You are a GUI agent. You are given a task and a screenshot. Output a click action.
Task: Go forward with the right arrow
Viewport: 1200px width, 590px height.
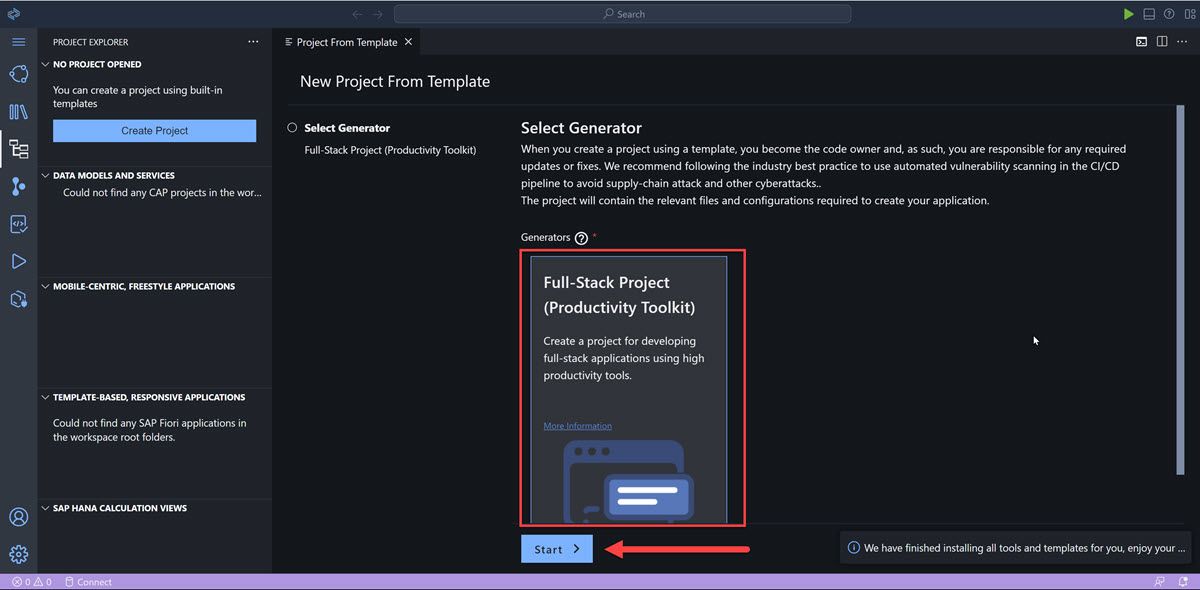pyautogui.click(x=377, y=14)
